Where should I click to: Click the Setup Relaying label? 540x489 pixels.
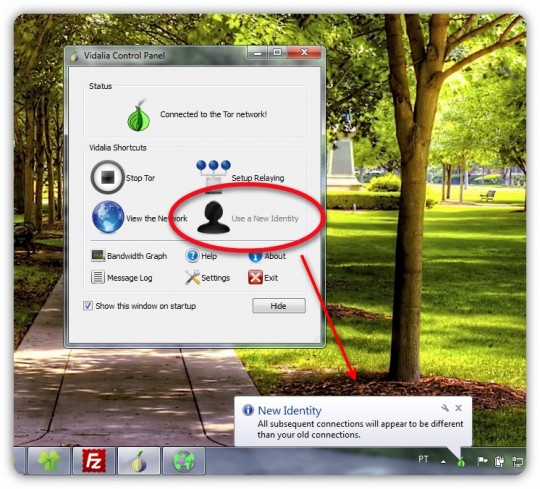[x=258, y=178]
